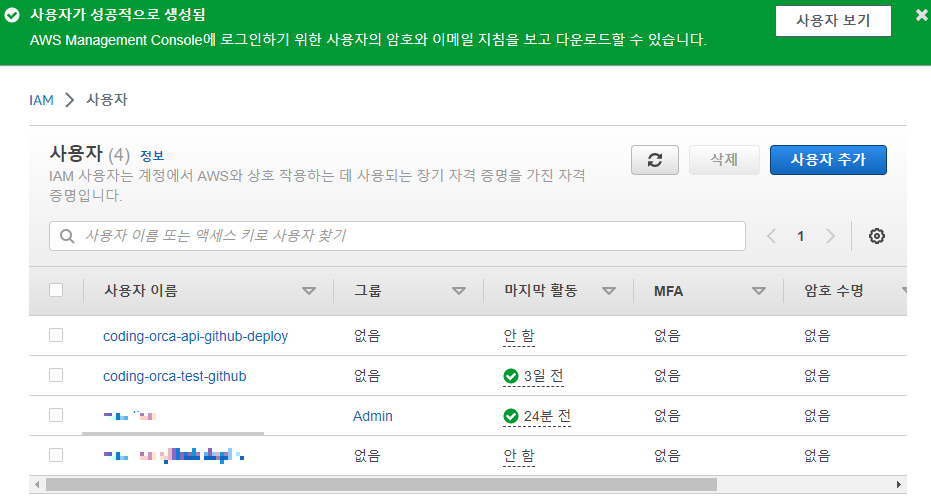Click the scrollbar right arrow
Image resolution: width=931 pixels, height=504 pixels.
point(898,484)
